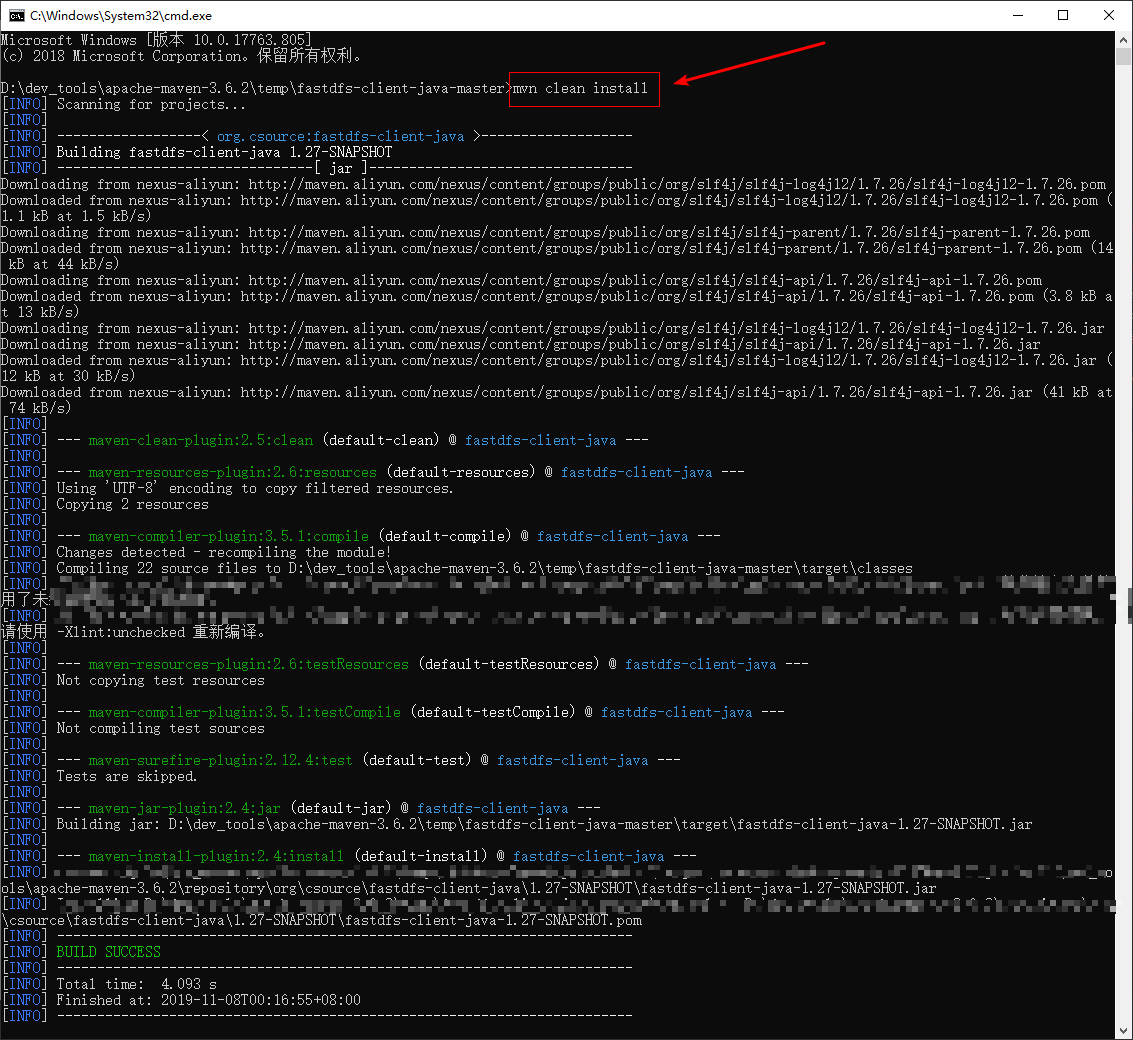Click the scrollbar up arrow
Image resolution: width=1133 pixels, height=1040 pixels.
(x=1124, y=38)
